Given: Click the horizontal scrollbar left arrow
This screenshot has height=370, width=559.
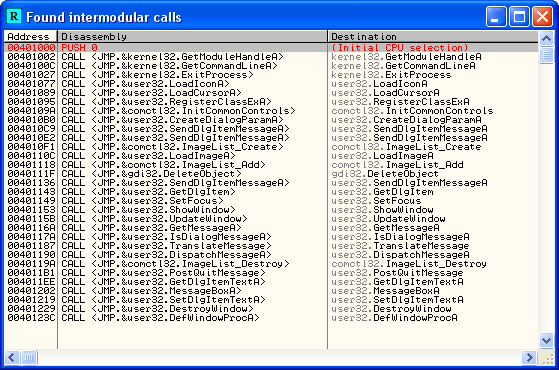Looking at the screenshot, I should pyautogui.click(x=12, y=357).
